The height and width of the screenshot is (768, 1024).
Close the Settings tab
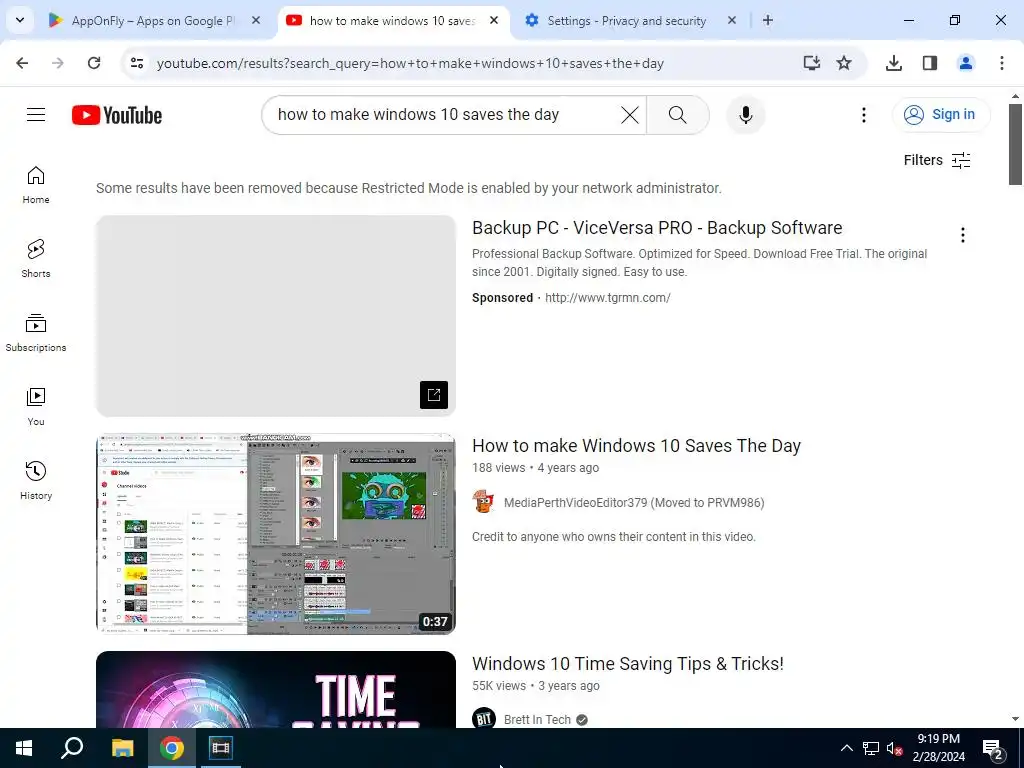pos(731,20)
